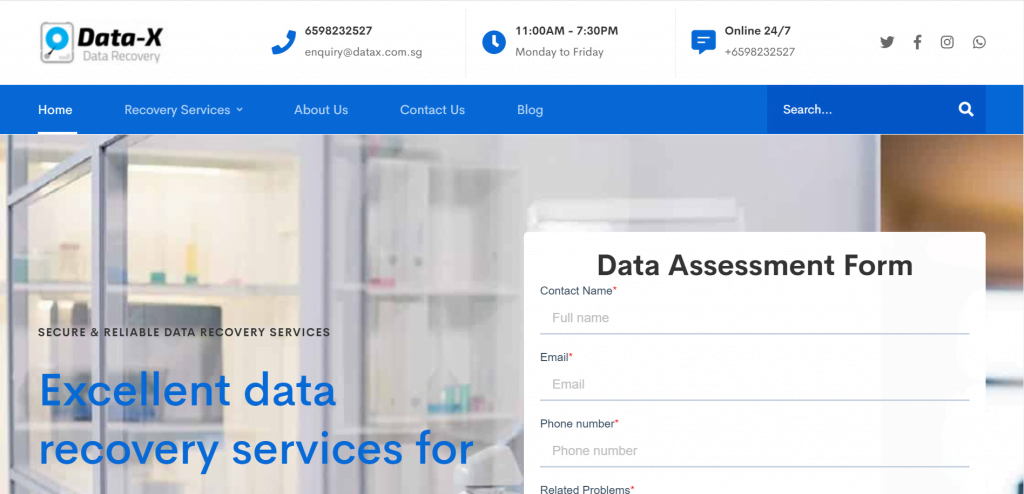1024x494 pixels.
Task: Open the Blog menu item
Action: pos(530,110)
